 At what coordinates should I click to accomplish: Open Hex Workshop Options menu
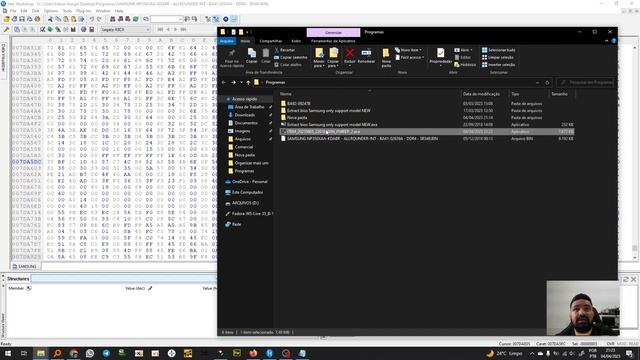click(51, 11)
